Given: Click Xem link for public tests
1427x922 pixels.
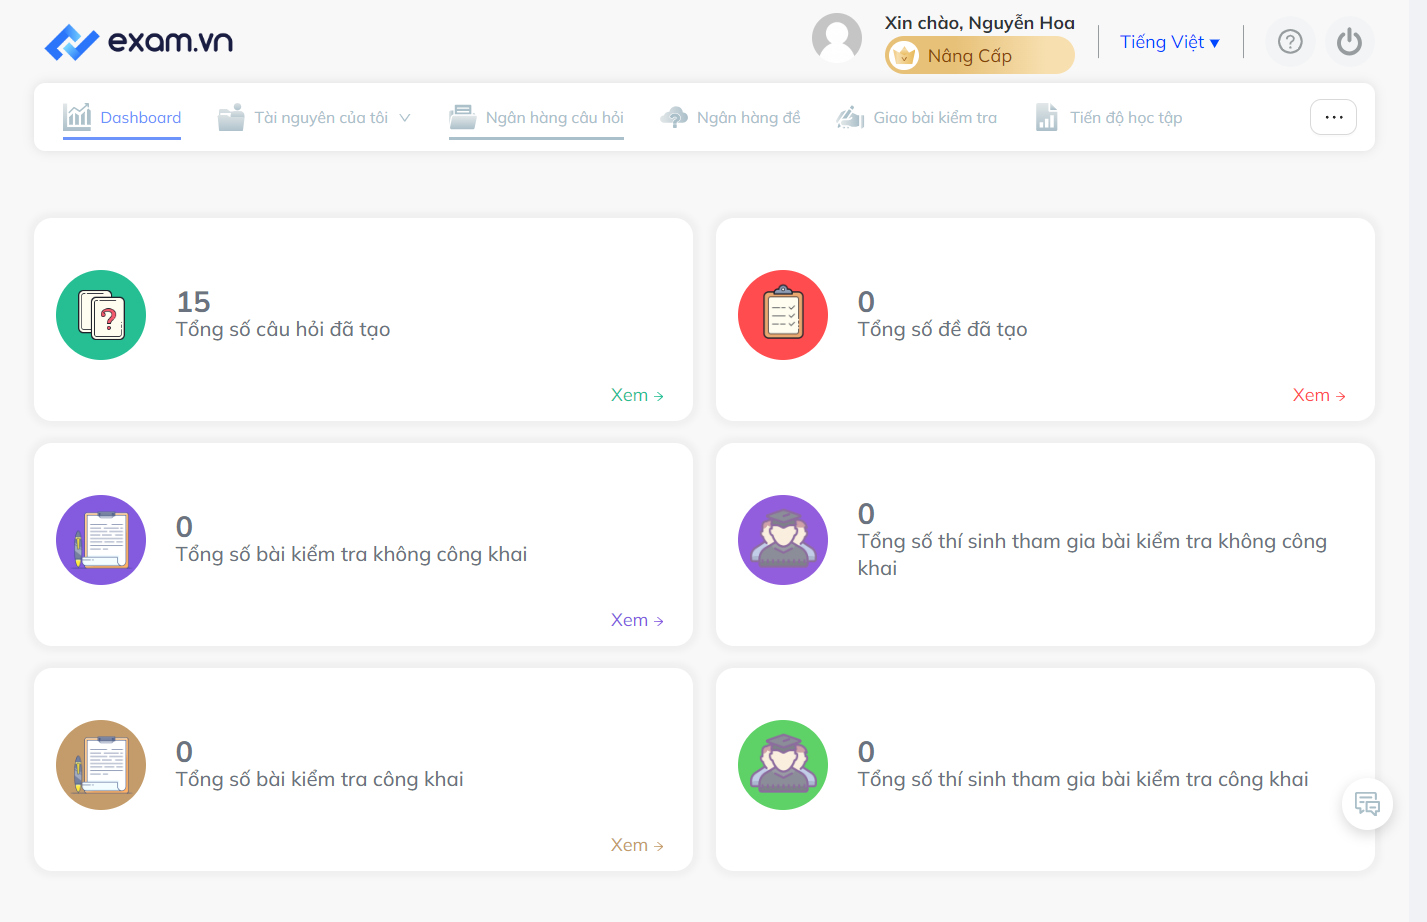Looking at the screenshot, I should tap(637, 845).
